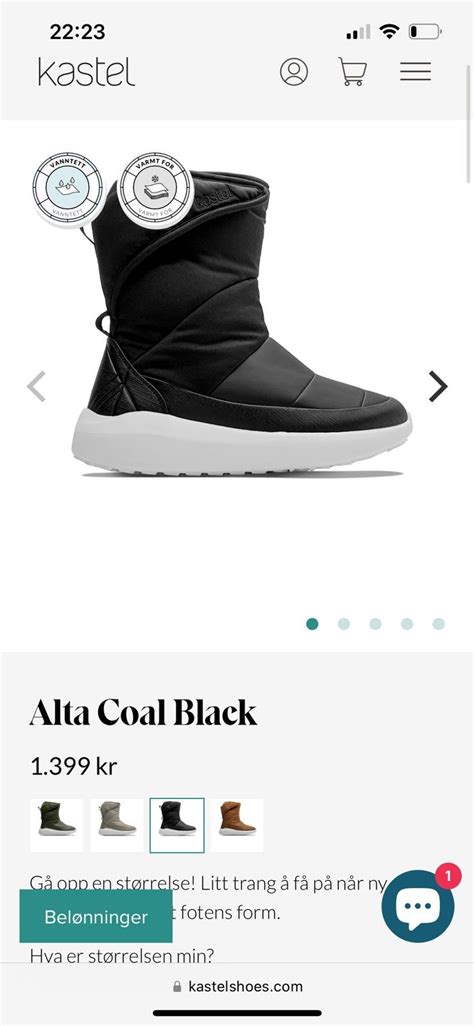Open 'Hva er størrelsen min?' link
Viewport: 474px width, 1026px height.
click(x=122, y=956)
